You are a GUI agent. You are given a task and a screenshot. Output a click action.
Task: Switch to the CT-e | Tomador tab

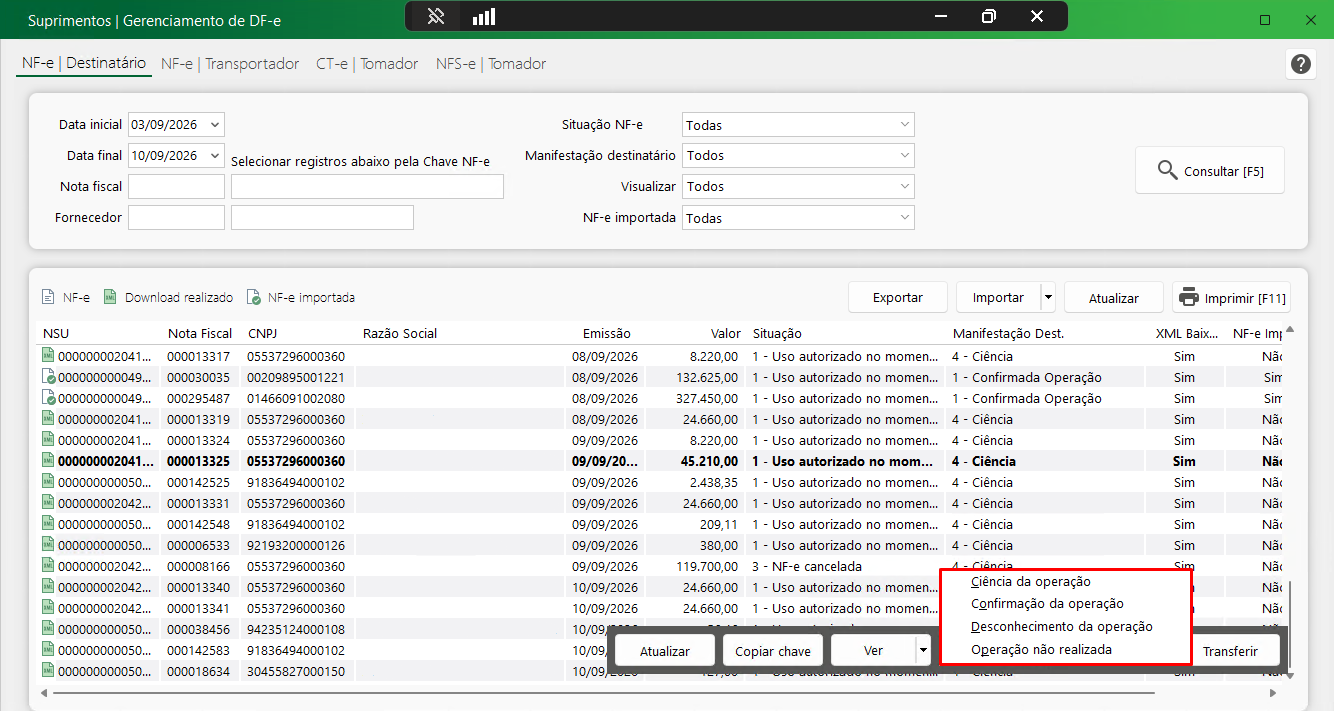tap(367, 64)
